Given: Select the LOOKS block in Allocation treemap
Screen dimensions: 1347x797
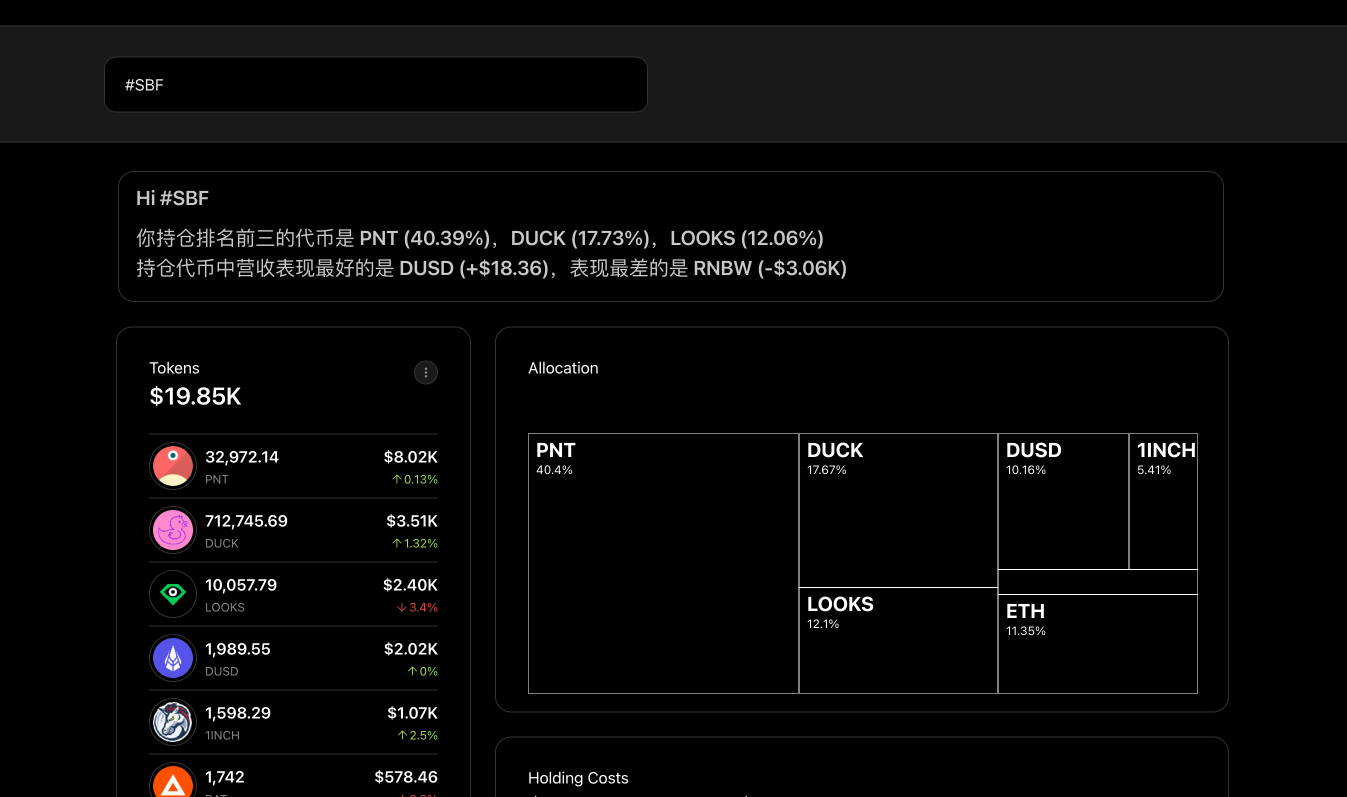Looking at the screenshot, I should pyautogui.click(x=898, y=640).
